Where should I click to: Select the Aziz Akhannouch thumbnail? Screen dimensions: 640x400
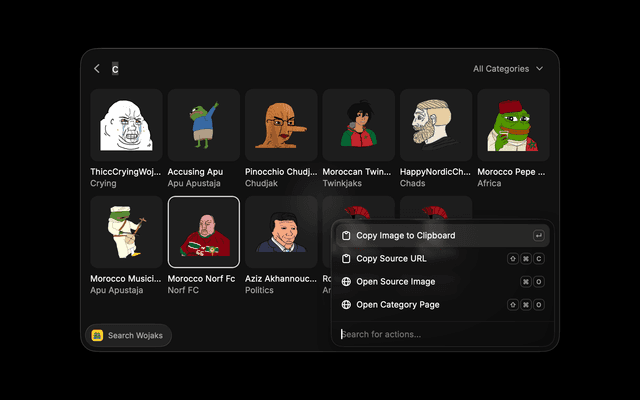click(x=281, y=232)
